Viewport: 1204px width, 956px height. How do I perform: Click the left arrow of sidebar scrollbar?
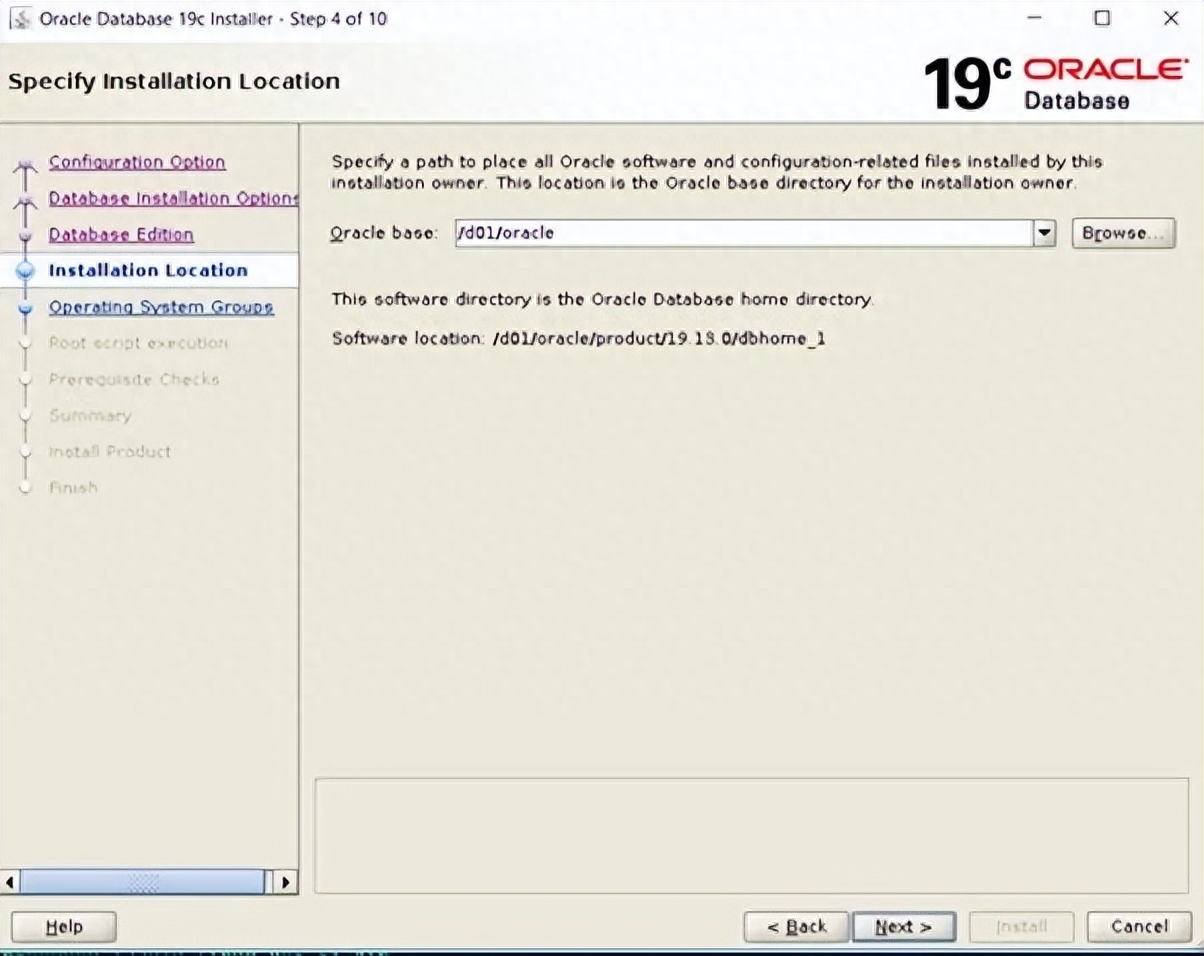[10, 882]
